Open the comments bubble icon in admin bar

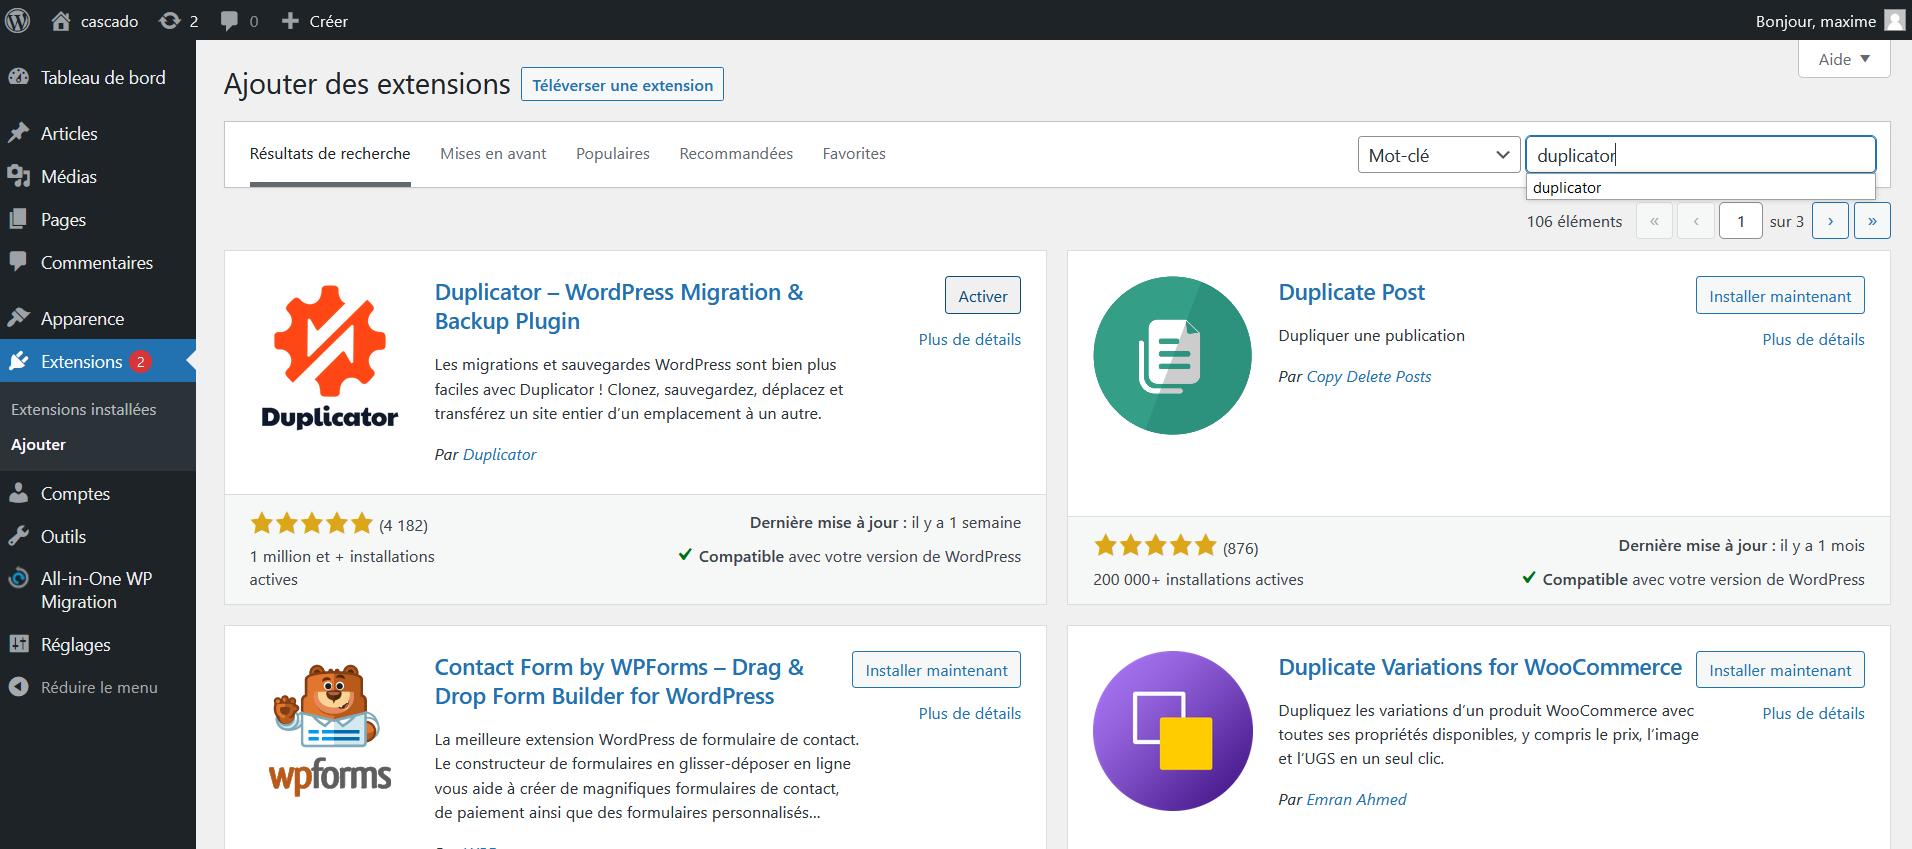pyautogui.click(x=229, y=21)
